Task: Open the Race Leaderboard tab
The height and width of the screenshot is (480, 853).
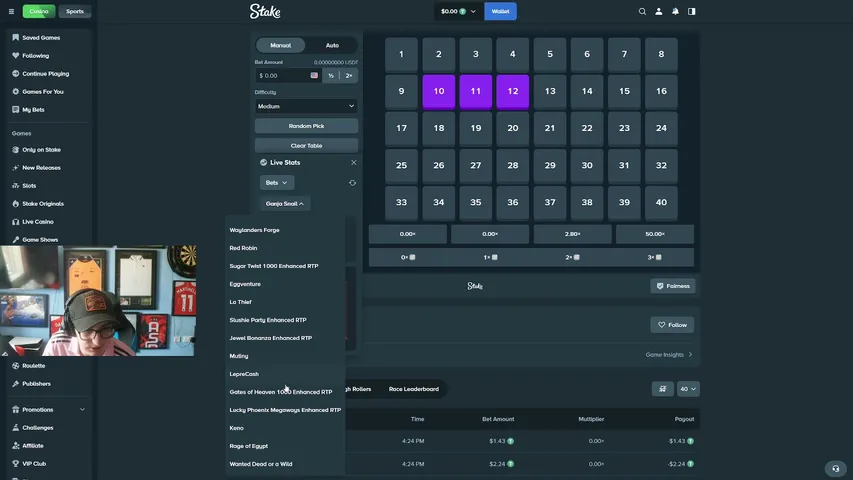Action: [x=413, y=389]
